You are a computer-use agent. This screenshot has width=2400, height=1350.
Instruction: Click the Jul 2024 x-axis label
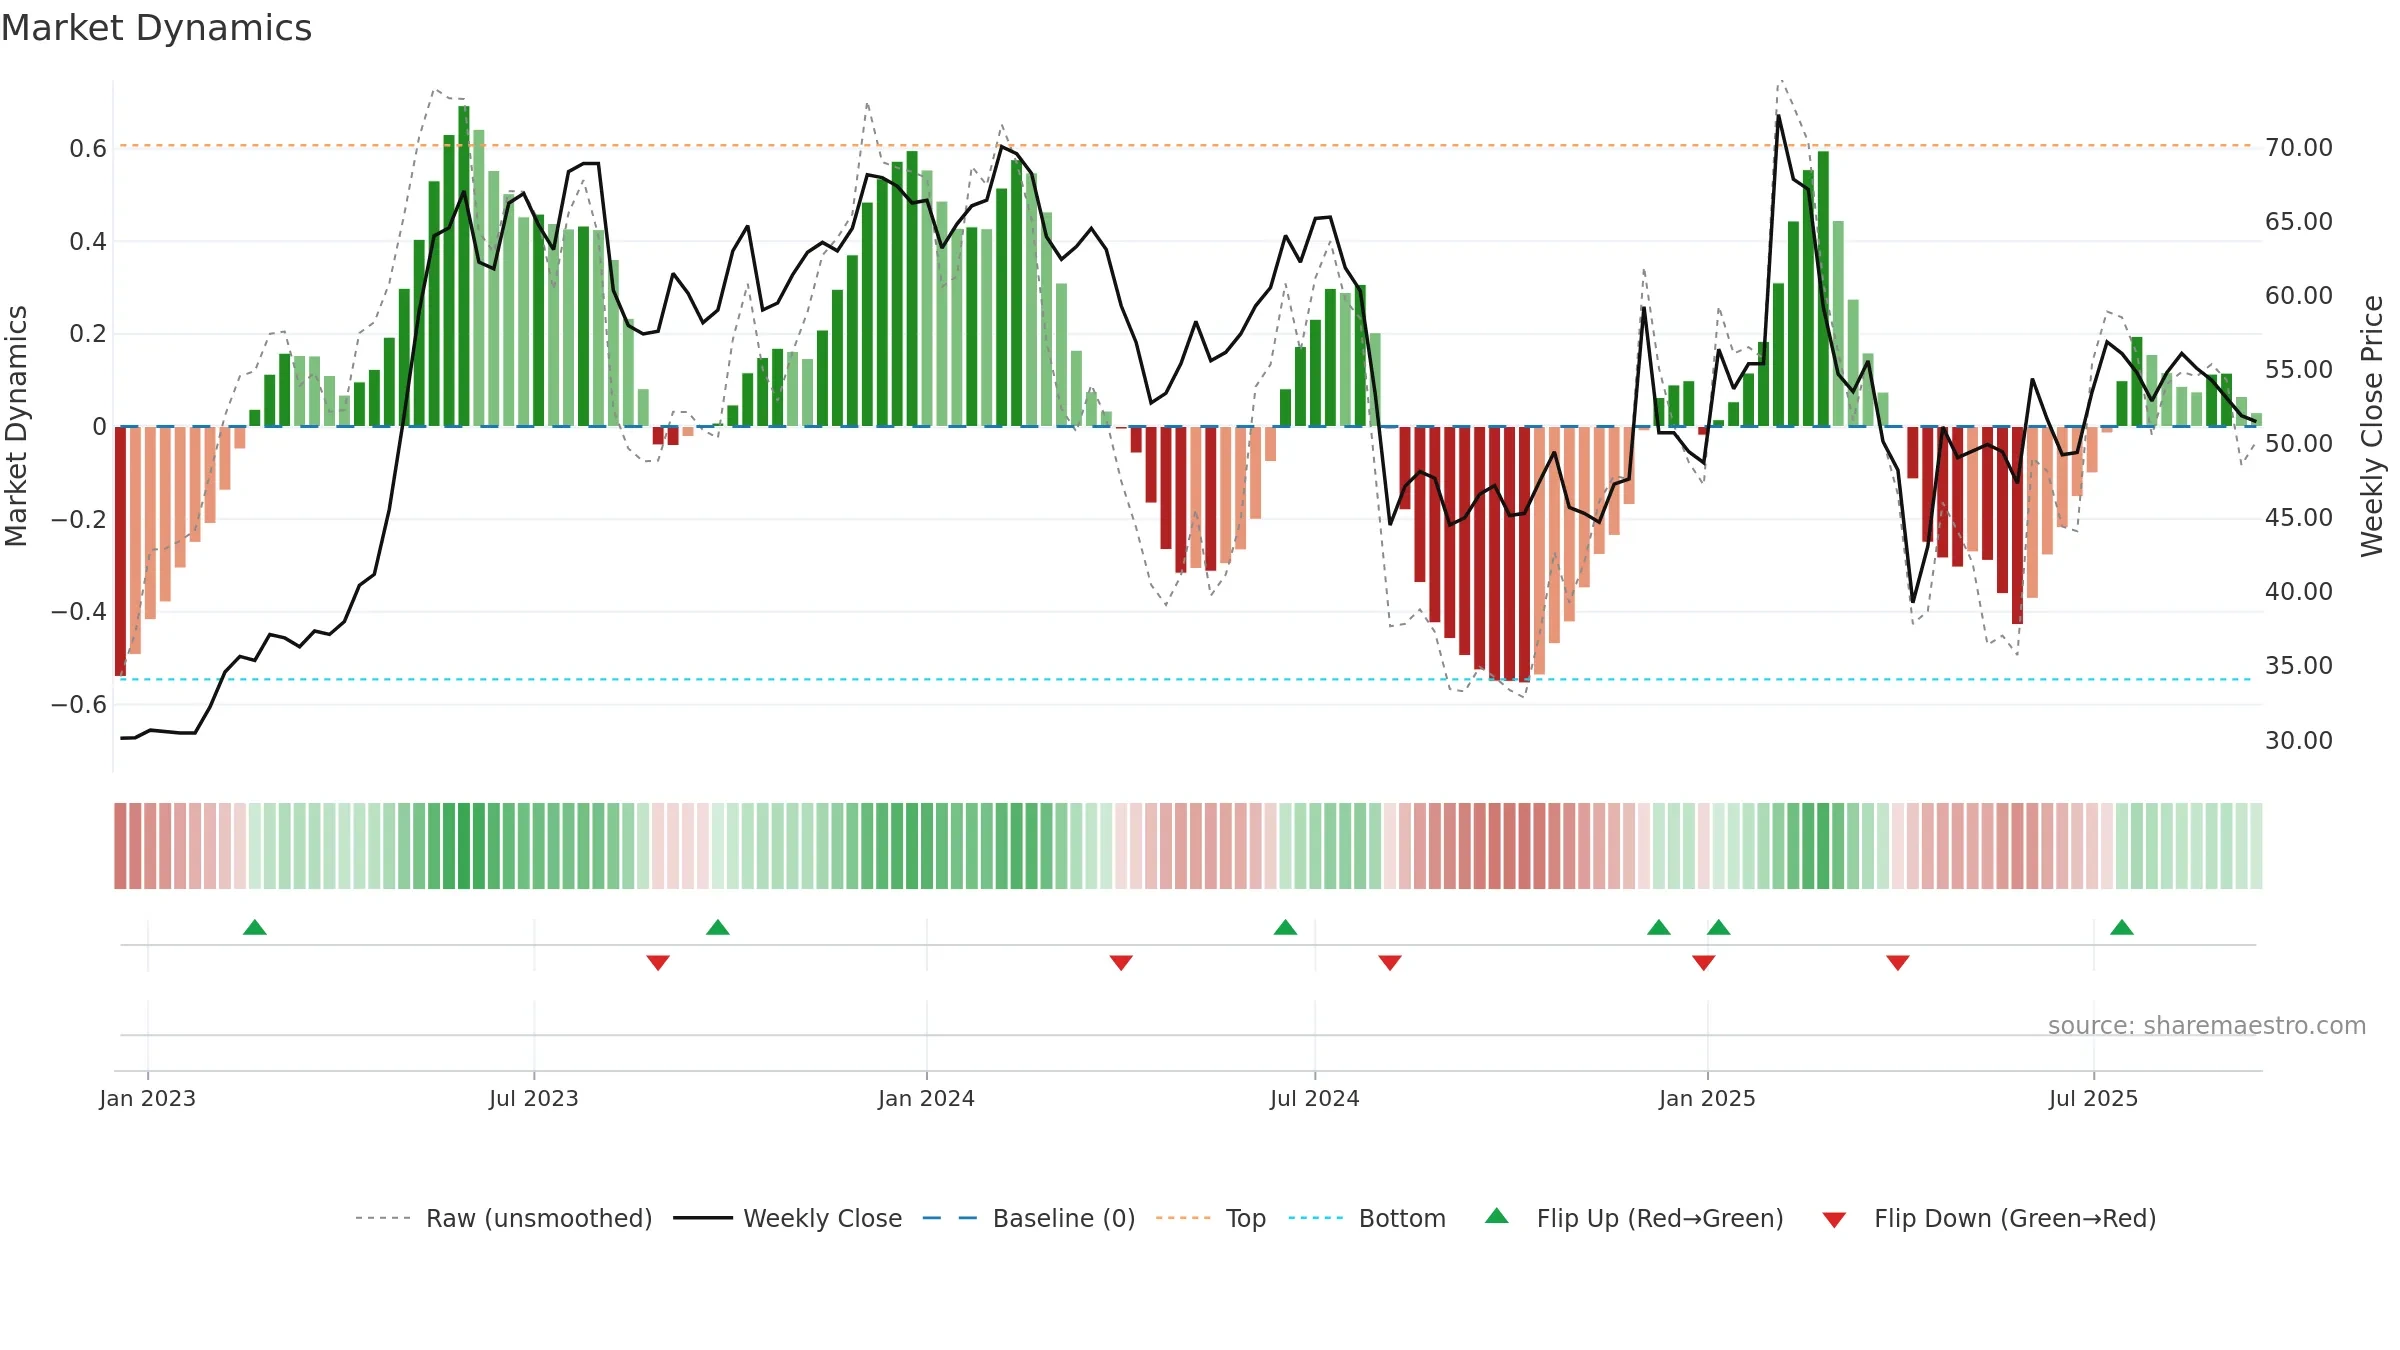tap(1315, 1098)
